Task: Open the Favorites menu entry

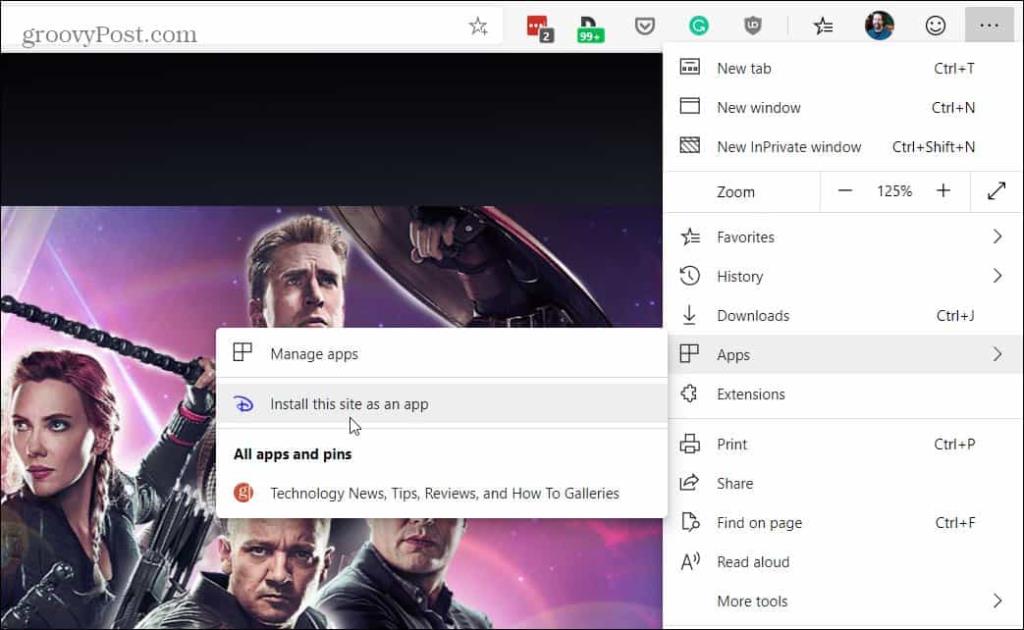Action: pyautogui.click(x=843, y=236)
